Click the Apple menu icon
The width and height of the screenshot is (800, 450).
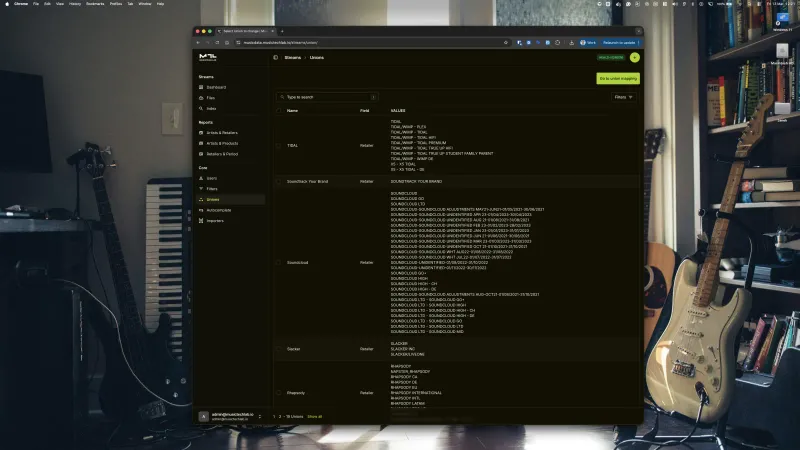(7, 4)
